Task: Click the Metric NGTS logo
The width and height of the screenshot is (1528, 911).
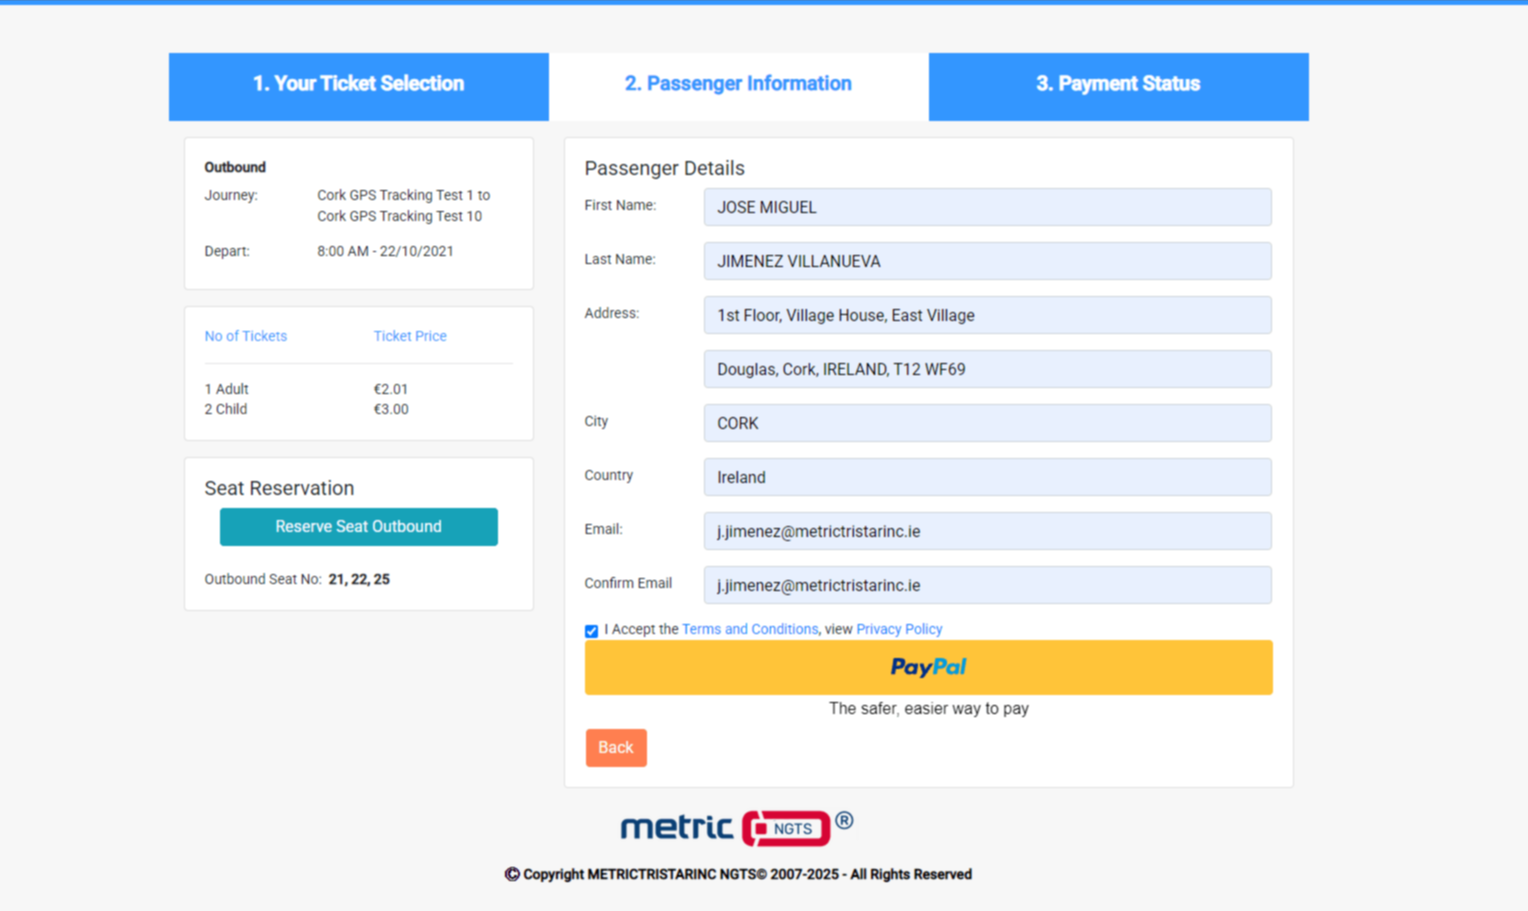Action: (x=736, y=828)
